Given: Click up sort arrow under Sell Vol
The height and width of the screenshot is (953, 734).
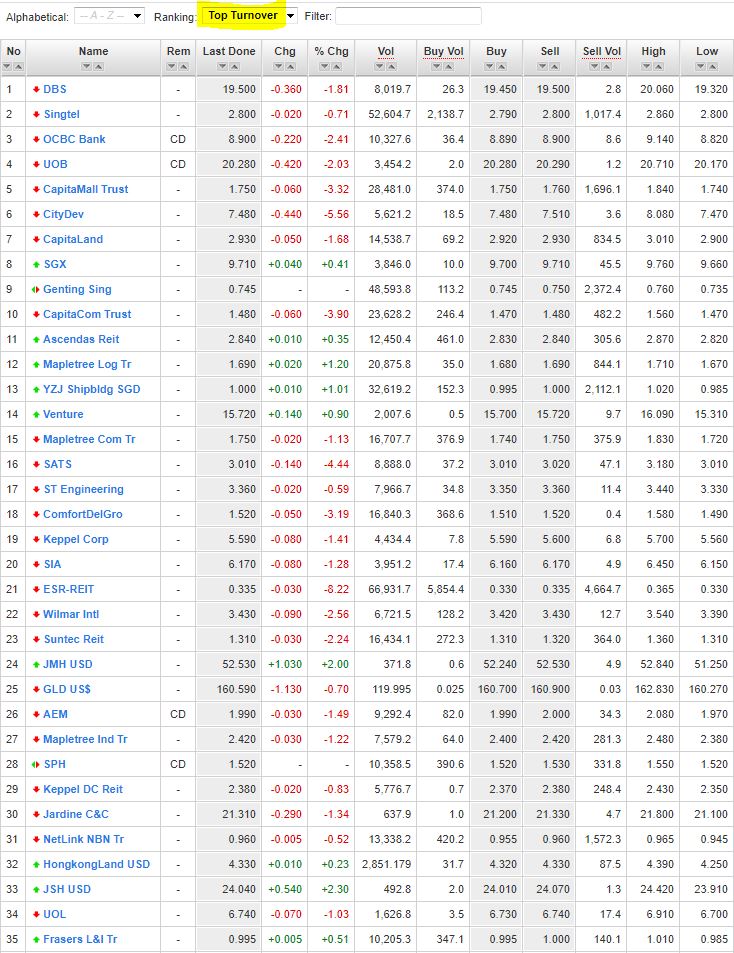Looking at the screenshot, I should (x=606, y=66).
